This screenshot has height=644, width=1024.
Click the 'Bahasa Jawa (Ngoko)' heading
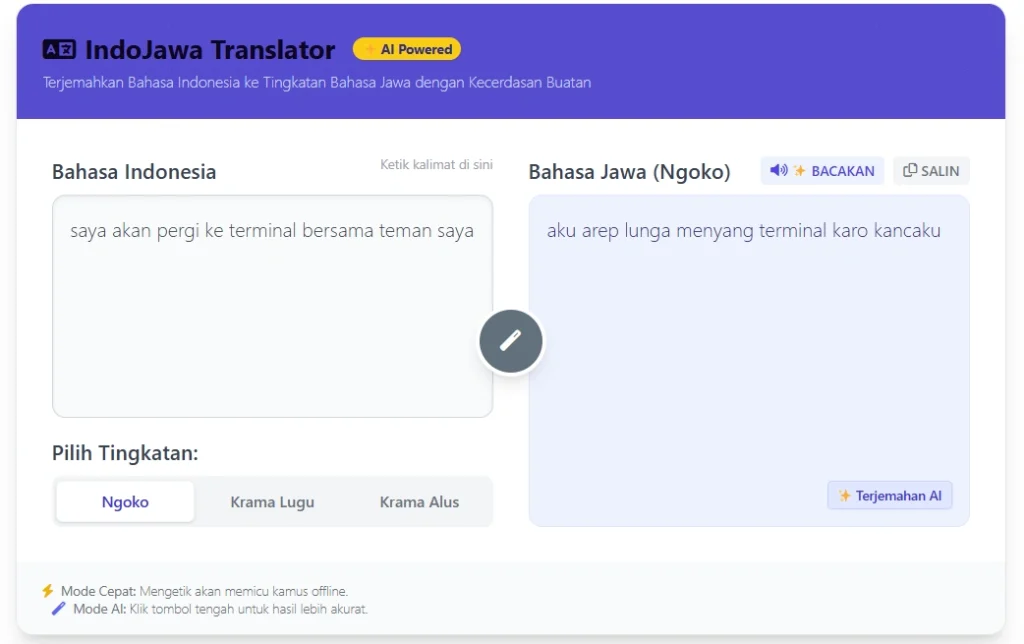(x=630, y=171)
